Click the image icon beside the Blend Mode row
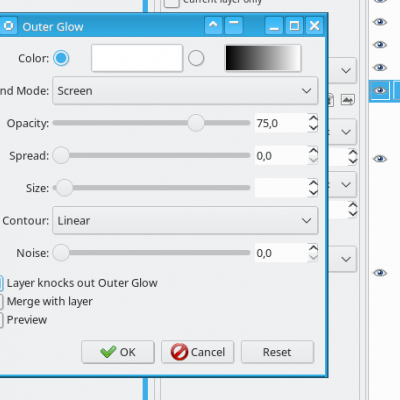Image resolution: width=400 pixels, height=400 pixels. (x=348, y=100)
